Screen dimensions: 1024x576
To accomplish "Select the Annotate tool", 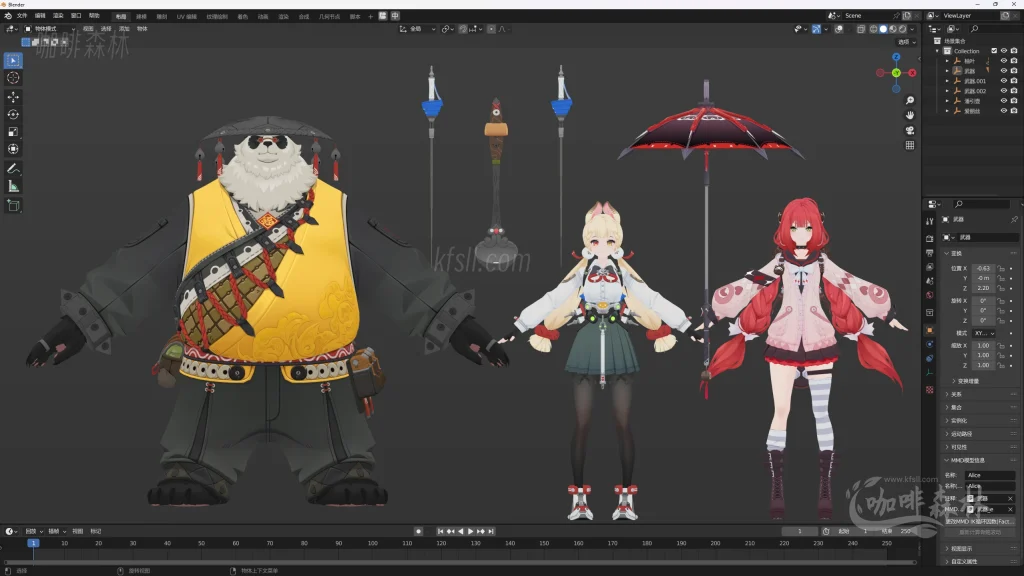I will coord(13,168).
